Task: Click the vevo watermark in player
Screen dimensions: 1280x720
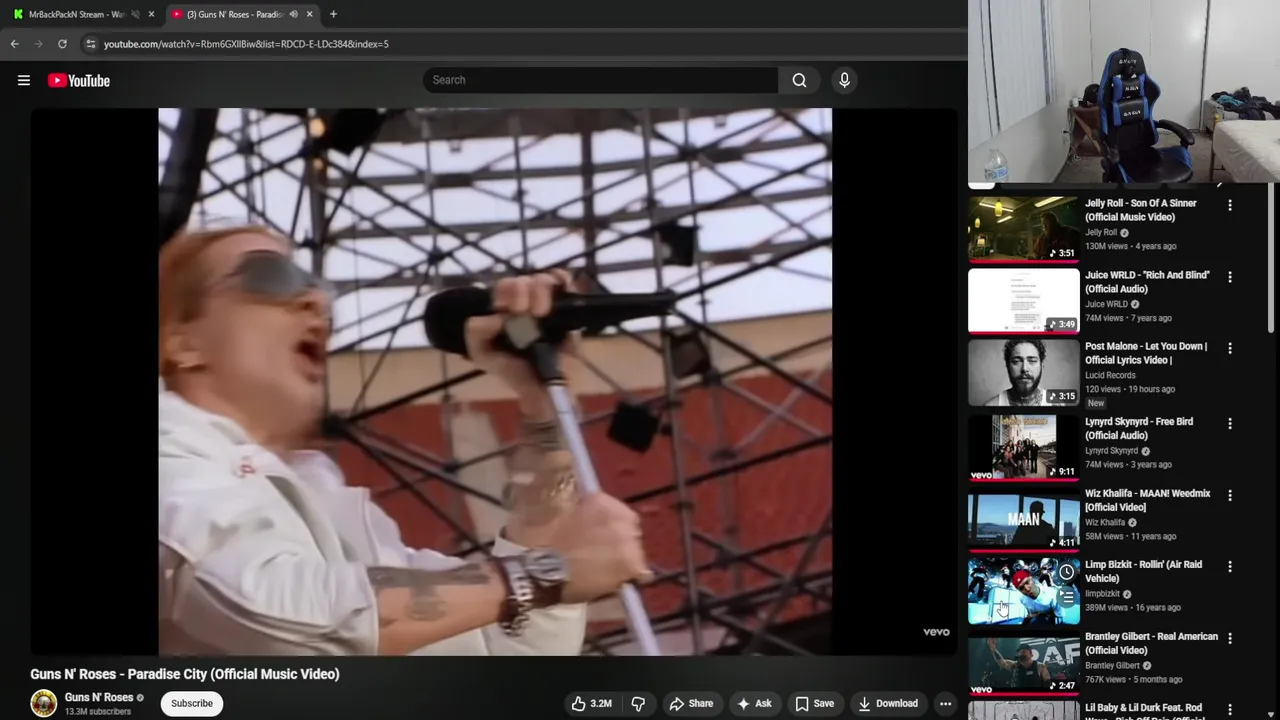Action: pyautogui.click(x=936, y=632)
